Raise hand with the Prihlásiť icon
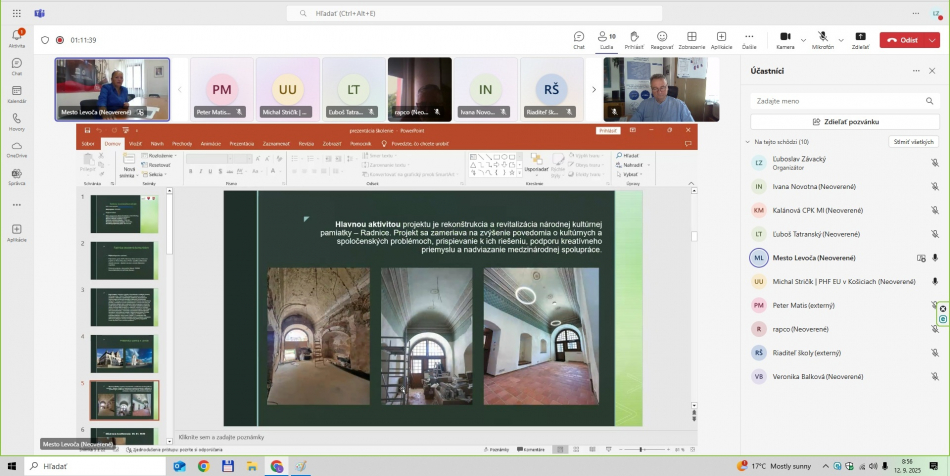The width and height of the screenshot is (950, 476). pyautogui.click(x=634, y=39)
